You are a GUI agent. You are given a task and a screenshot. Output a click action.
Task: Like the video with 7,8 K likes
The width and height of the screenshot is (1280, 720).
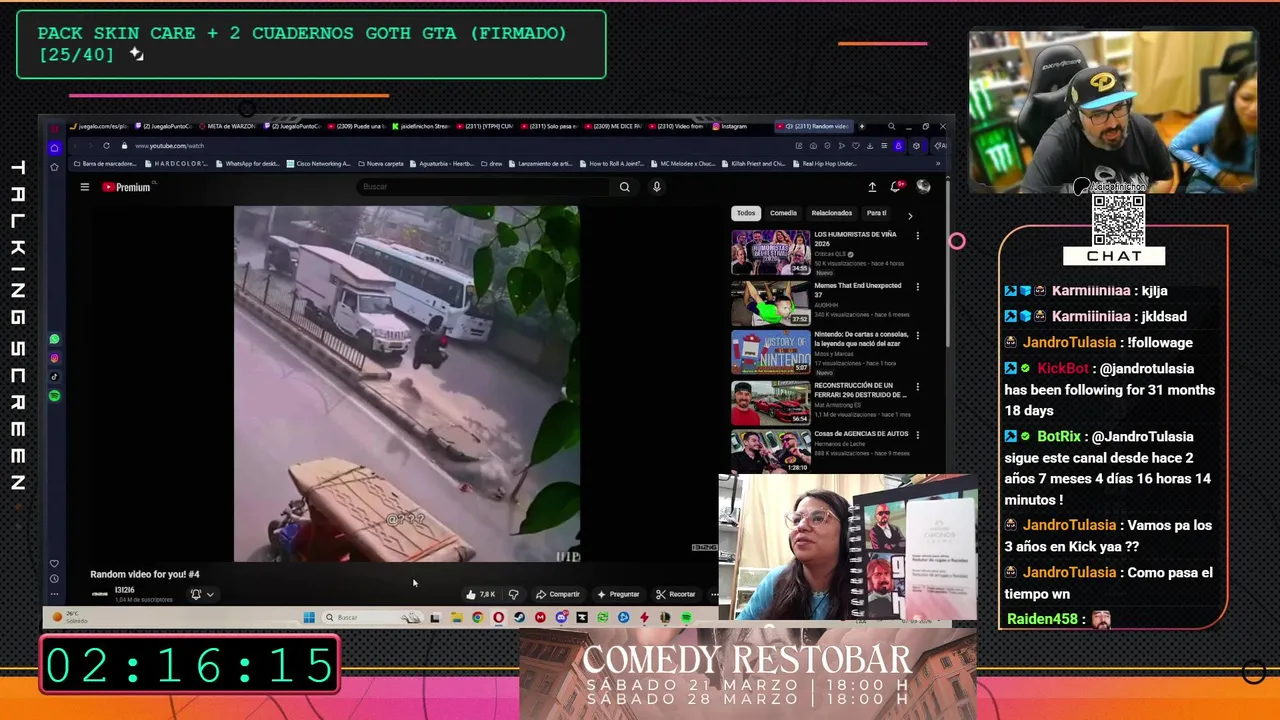[x=481, y=594]
